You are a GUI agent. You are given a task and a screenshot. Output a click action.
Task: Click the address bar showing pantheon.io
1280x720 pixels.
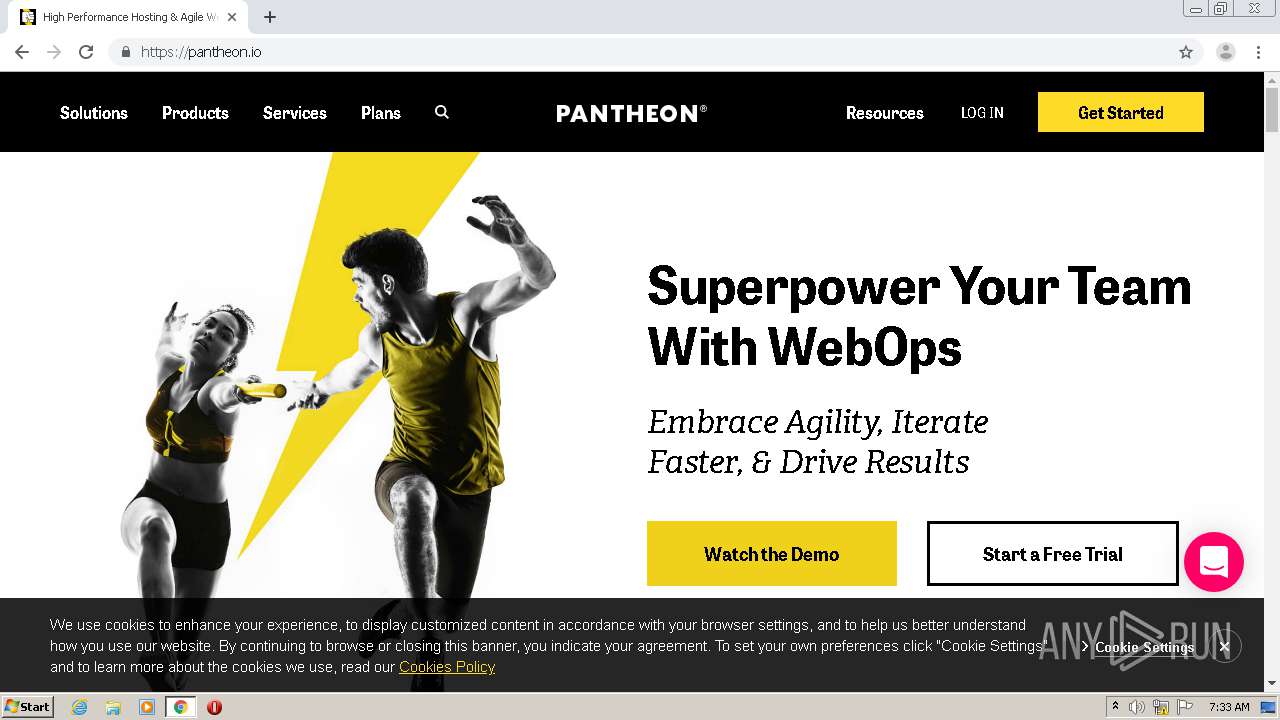tap(640, 52)
